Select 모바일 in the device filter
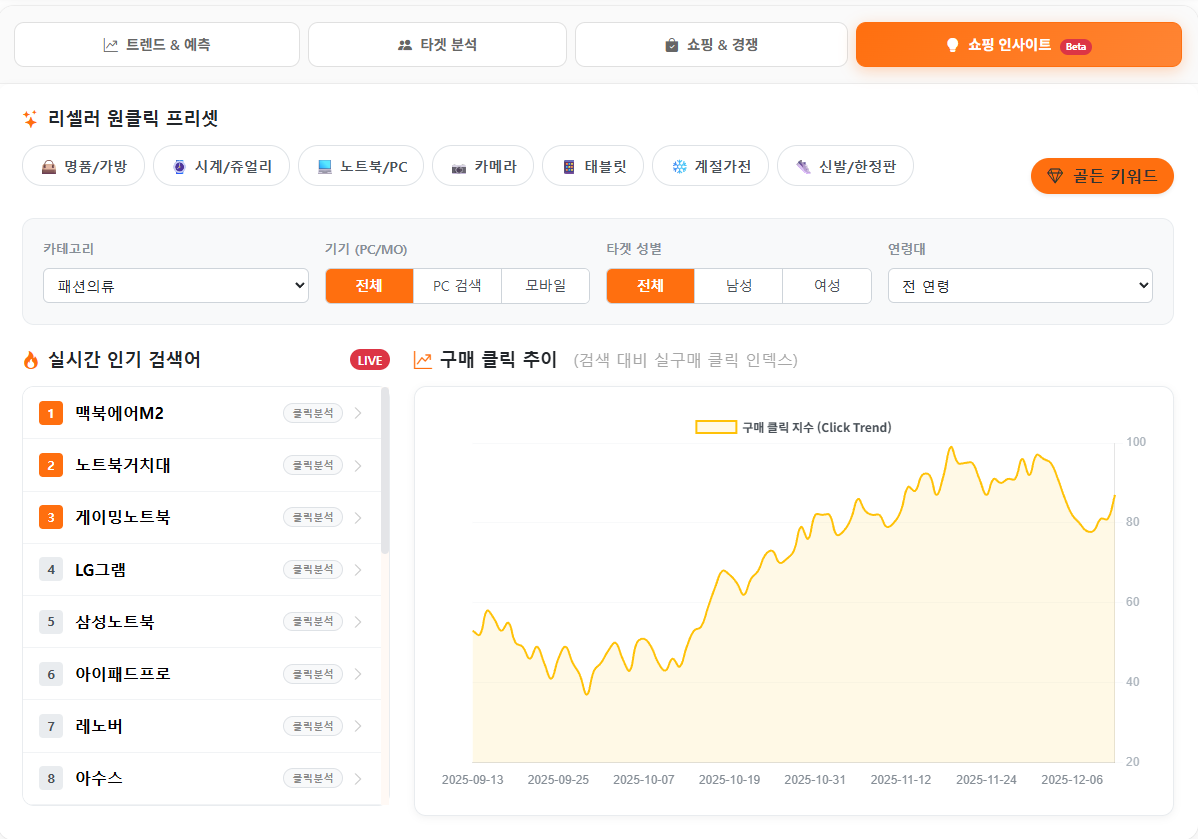This screenshot has height=839, width=1198. [x=545, y=285]
